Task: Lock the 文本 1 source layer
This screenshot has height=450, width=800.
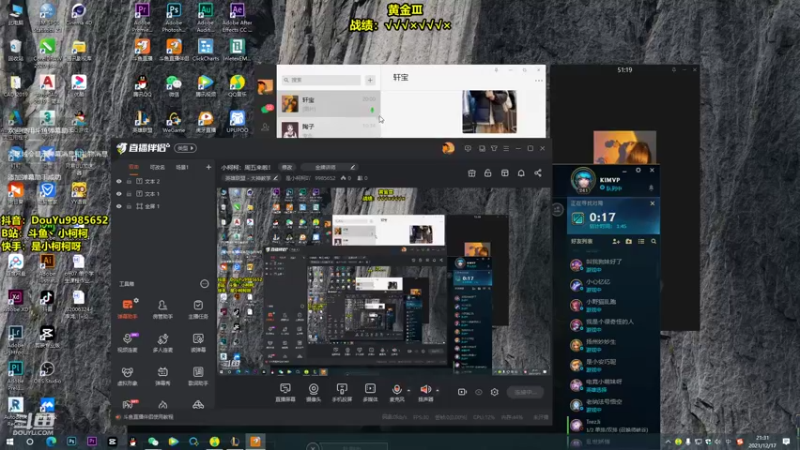Action: 129,194
